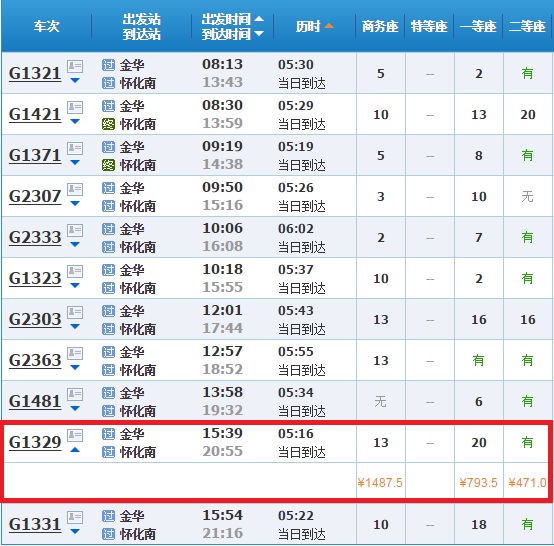
Task: Click duration 06:02 for G2333
Action: (295, 229)
